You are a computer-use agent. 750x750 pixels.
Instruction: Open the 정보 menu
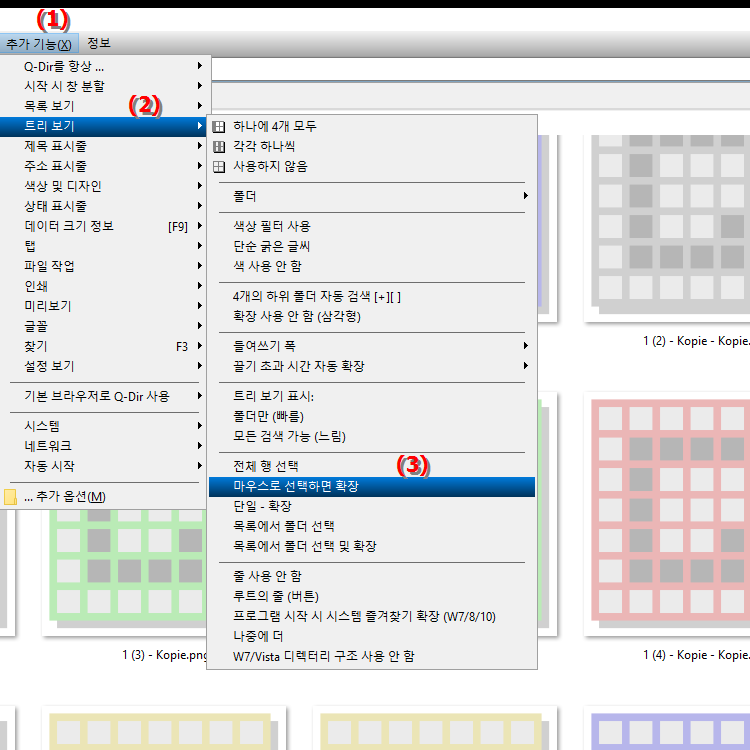pyautogui.click(x=99, y=44)
